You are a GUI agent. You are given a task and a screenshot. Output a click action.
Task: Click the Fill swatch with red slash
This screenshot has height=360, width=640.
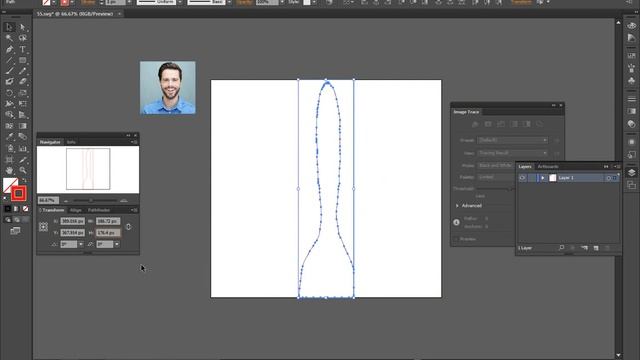pos(9,184)
